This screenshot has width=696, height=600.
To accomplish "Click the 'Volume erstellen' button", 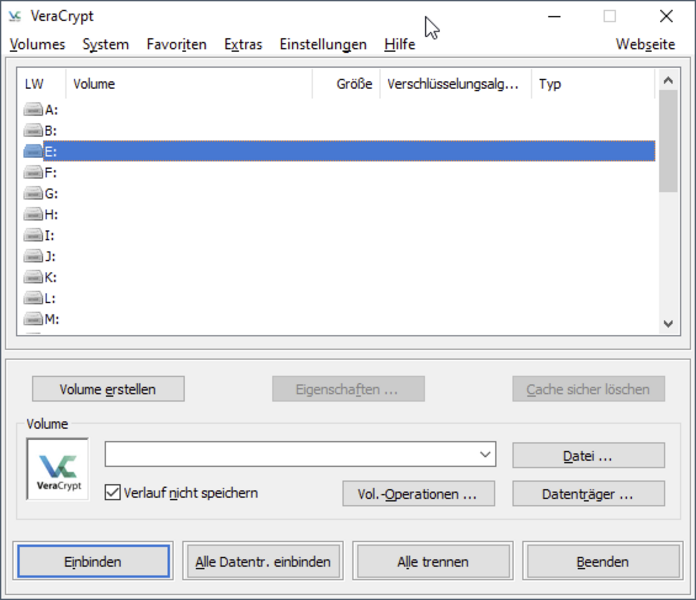I will 108,389.
